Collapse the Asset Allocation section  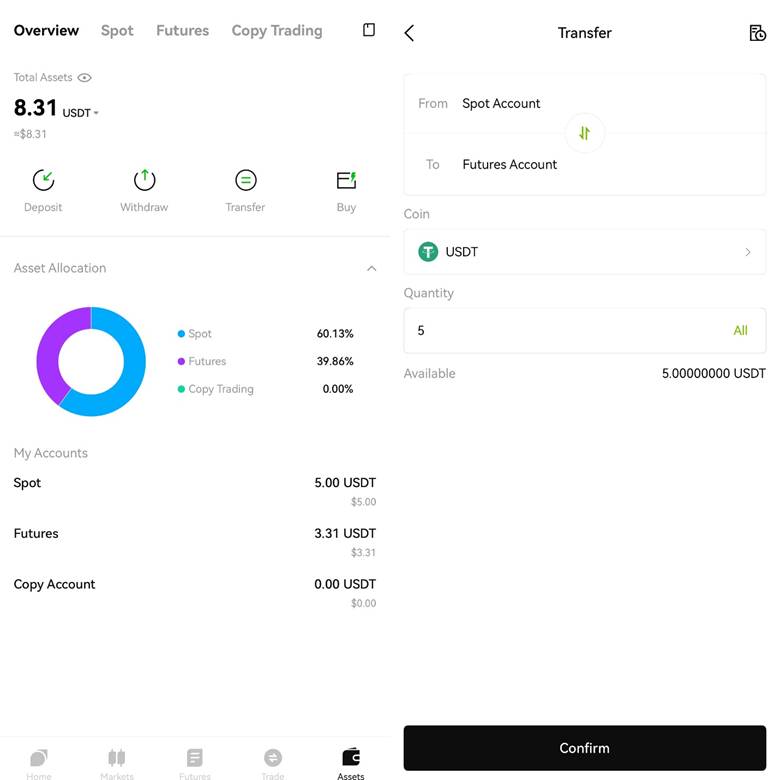pyautogui.click(x=371, y=268)
